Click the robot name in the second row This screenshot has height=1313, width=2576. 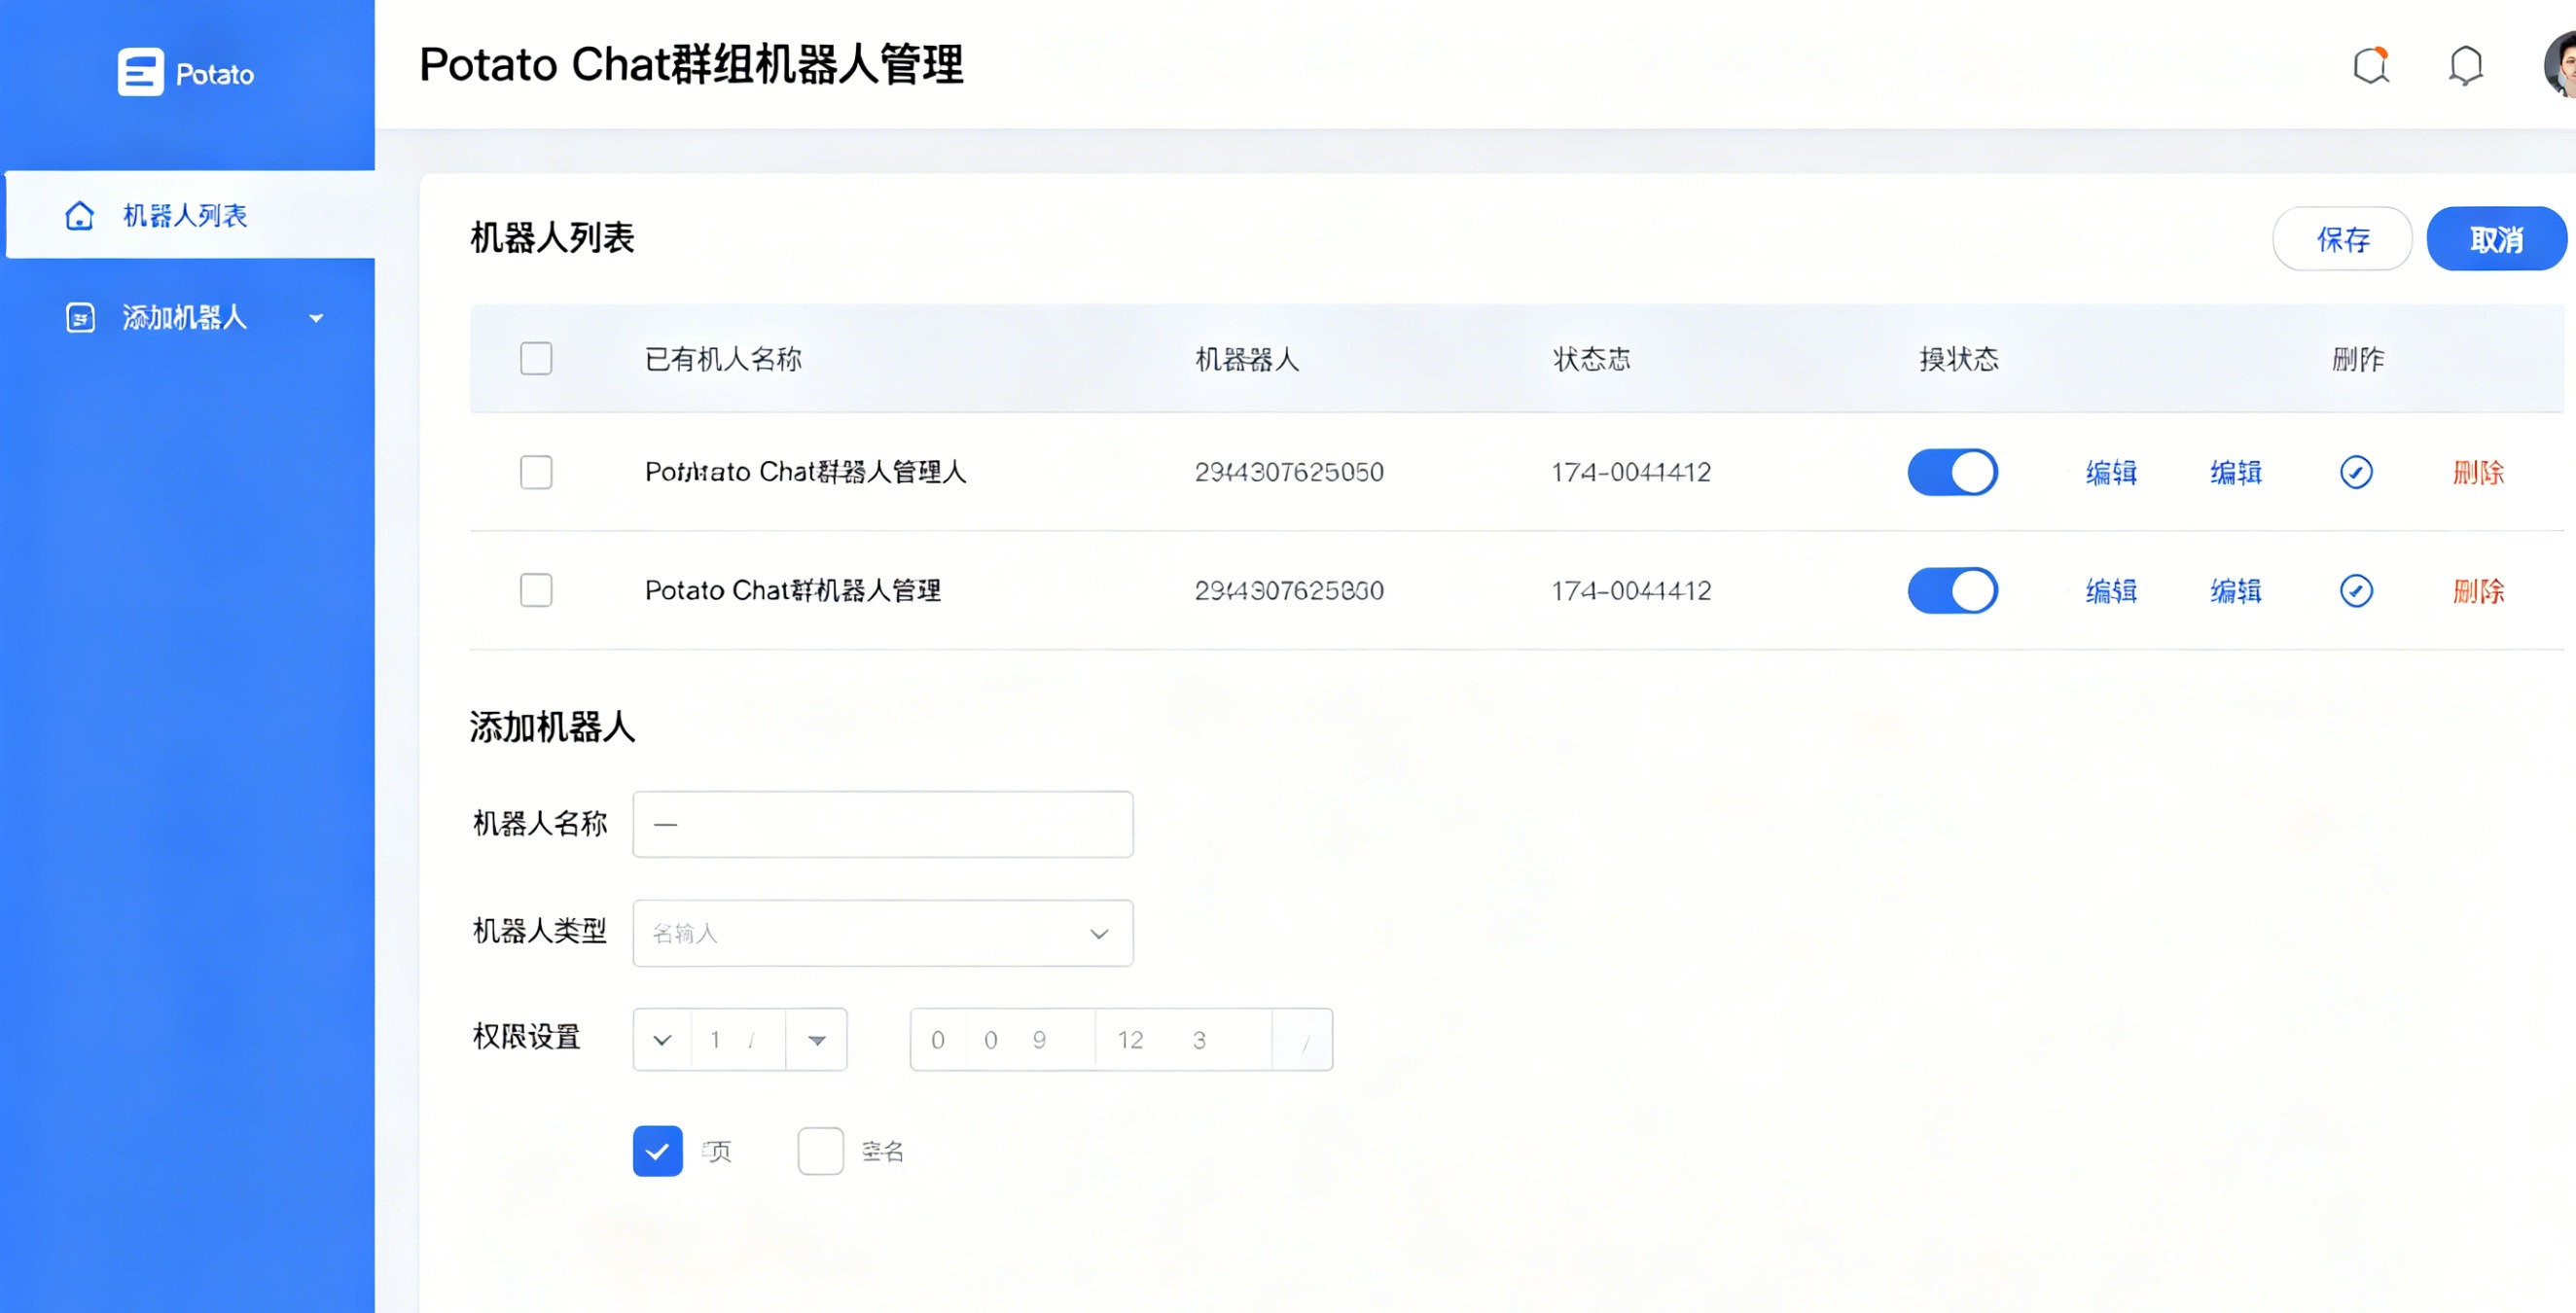(x=792, y=590)
